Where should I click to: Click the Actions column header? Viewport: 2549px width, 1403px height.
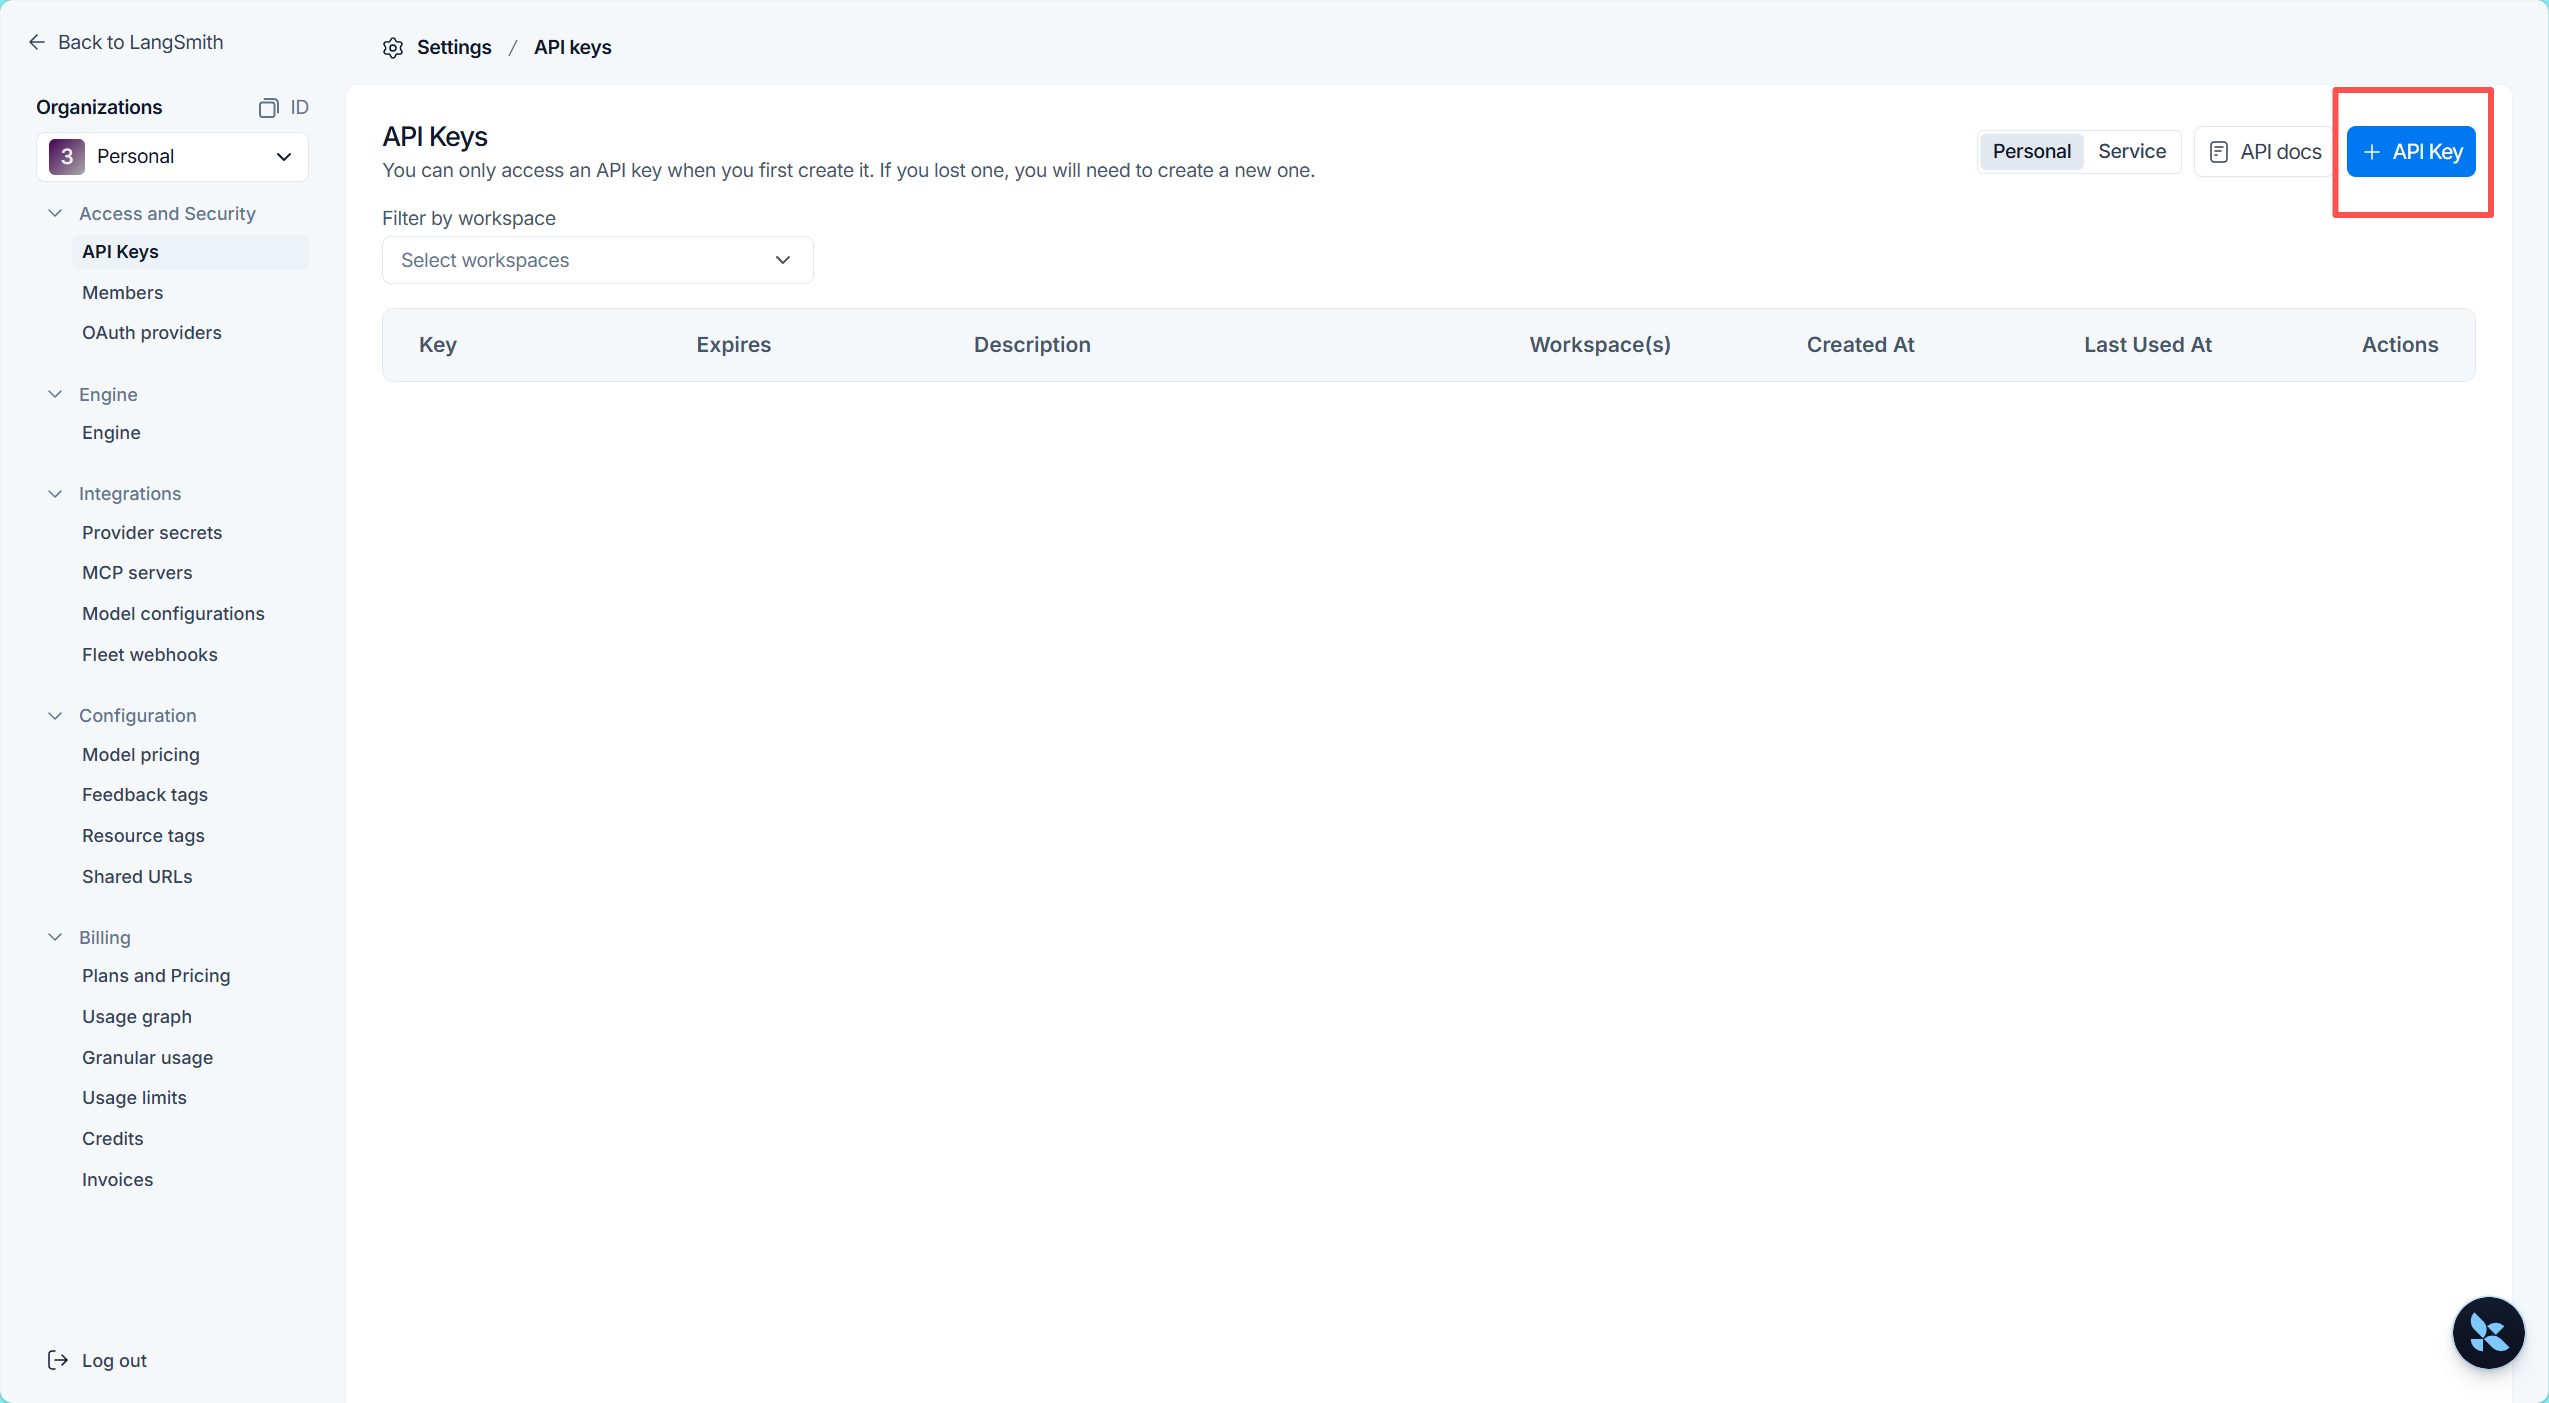click(2400, 345)
